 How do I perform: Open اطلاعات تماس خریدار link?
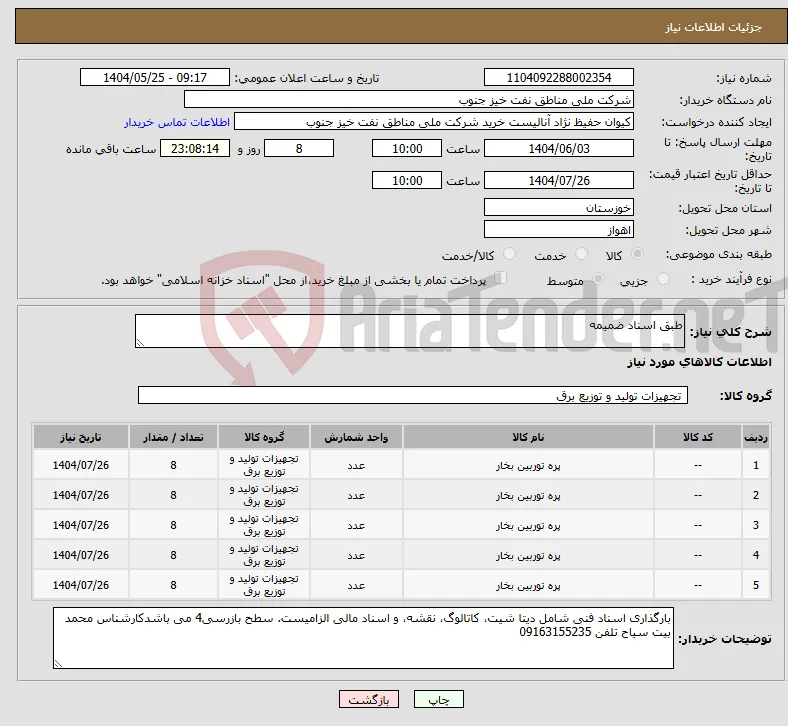tap(177, 122)
